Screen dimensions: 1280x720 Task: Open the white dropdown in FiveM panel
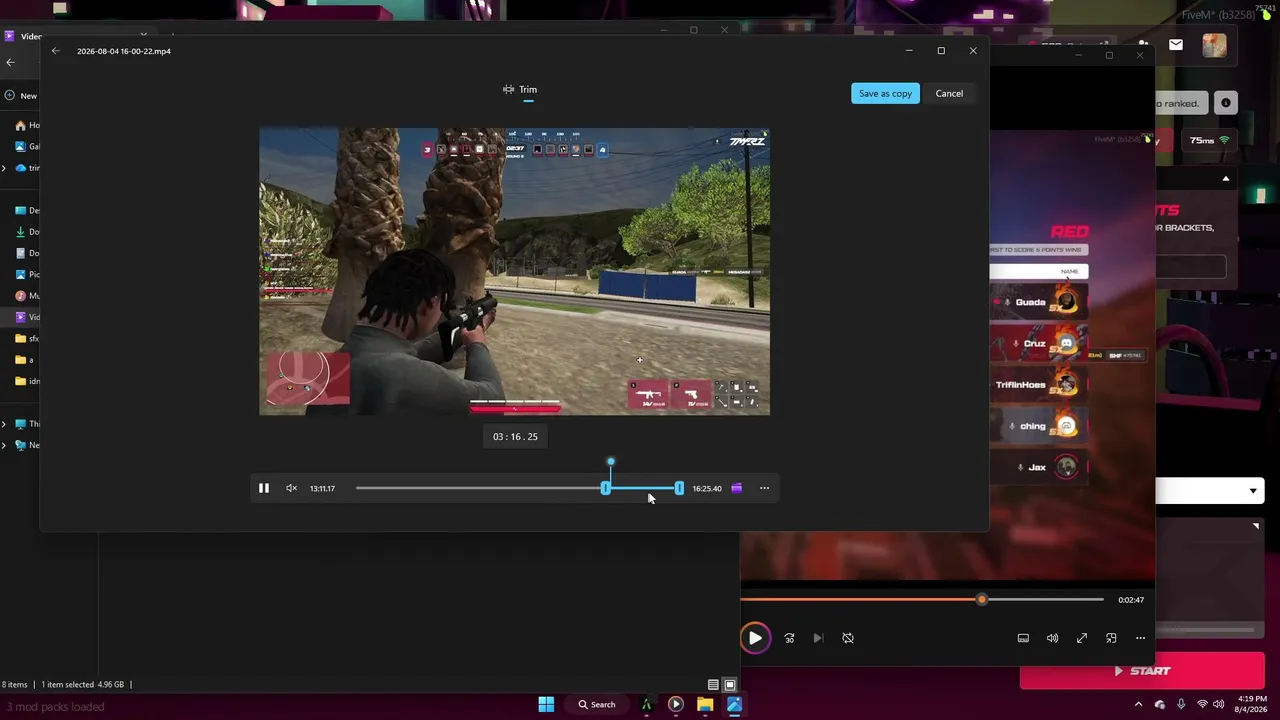[1208, 491]
